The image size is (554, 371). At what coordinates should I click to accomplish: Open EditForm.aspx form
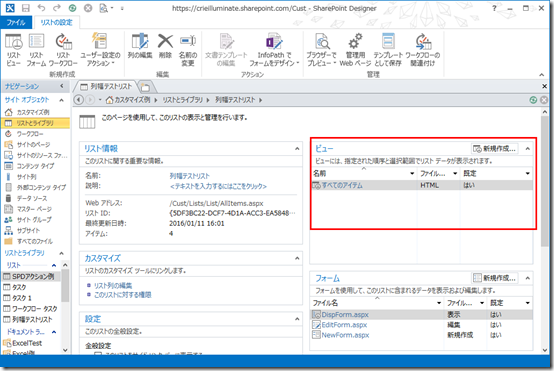click(344, 325)
